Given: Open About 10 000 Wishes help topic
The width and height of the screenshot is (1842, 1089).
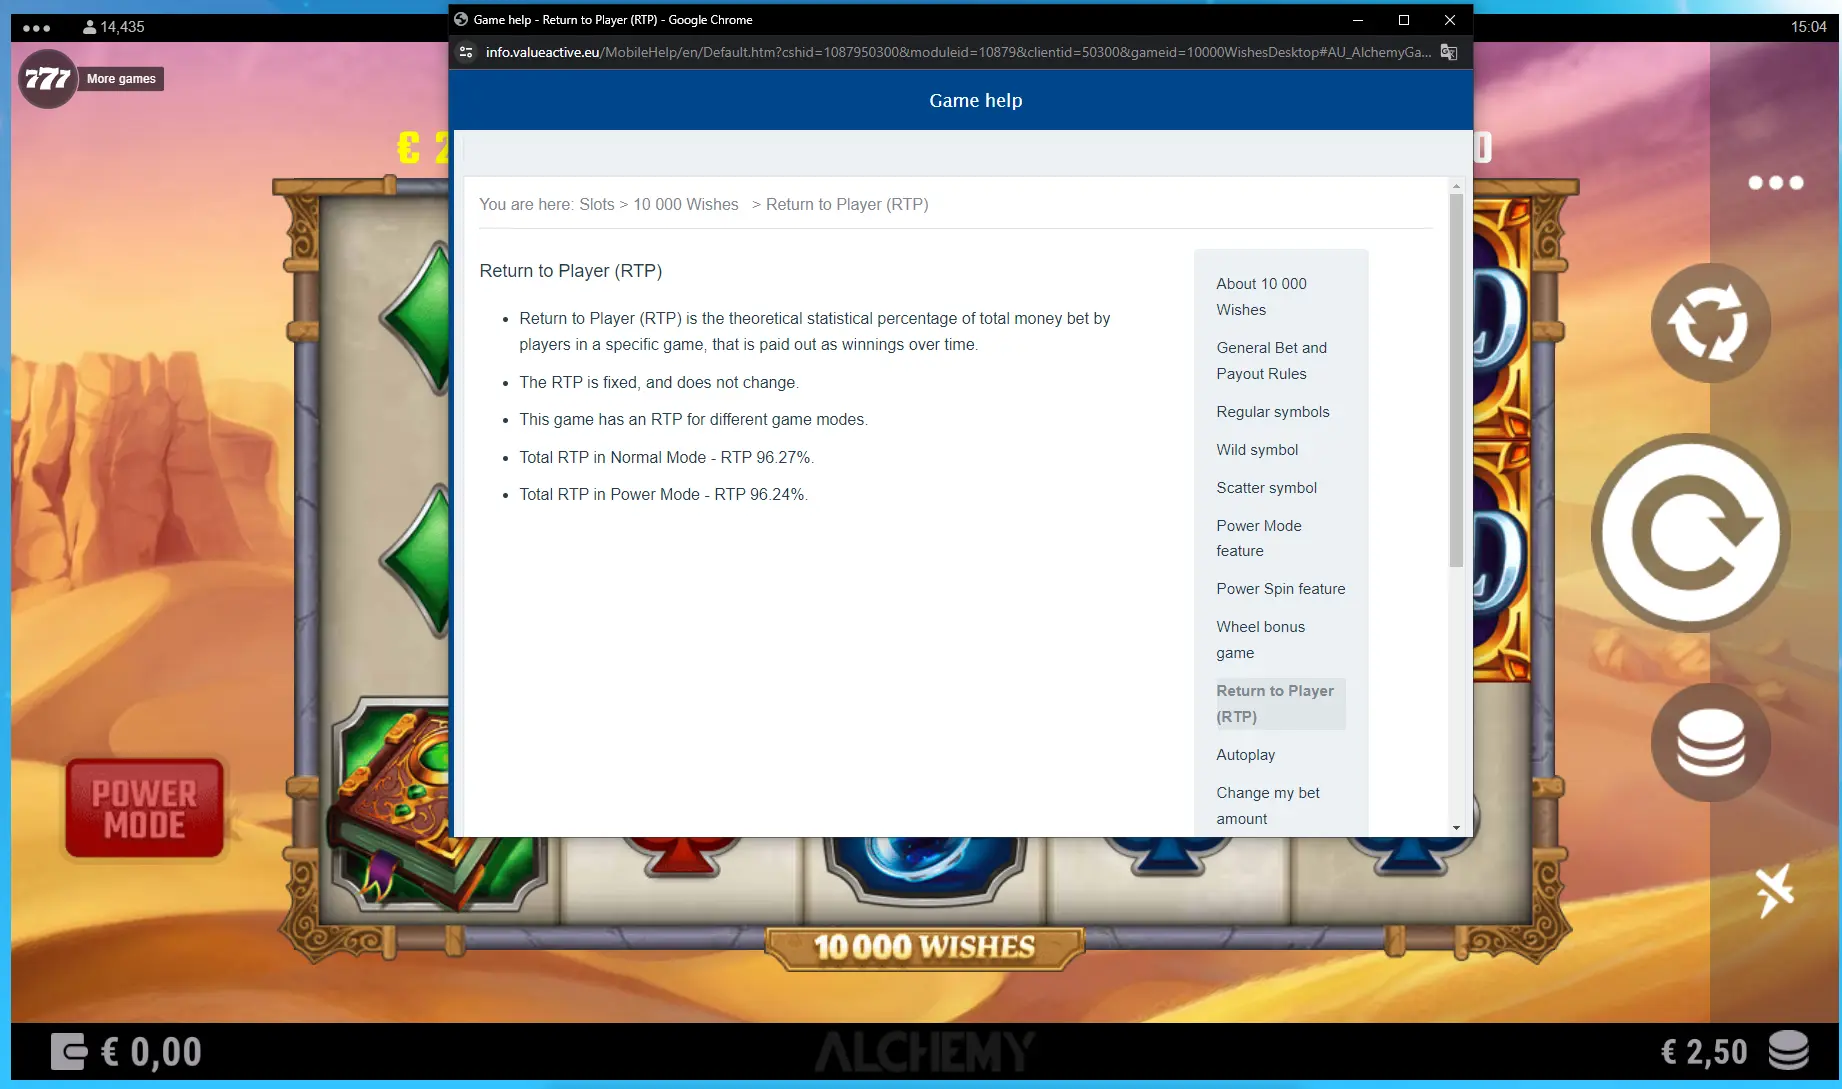Looking at the screenshot, I should tap(1261, 297).
